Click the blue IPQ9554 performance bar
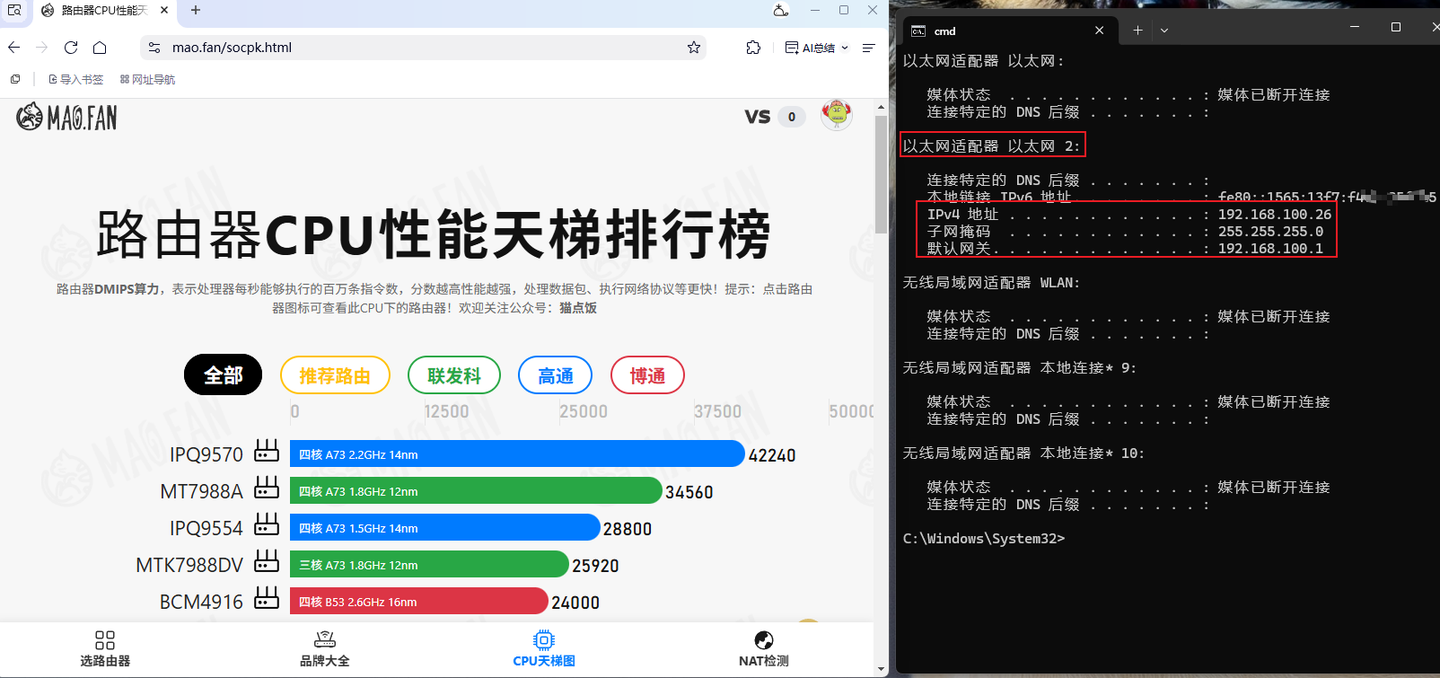 pyautogui.click(x=445, y=528)
